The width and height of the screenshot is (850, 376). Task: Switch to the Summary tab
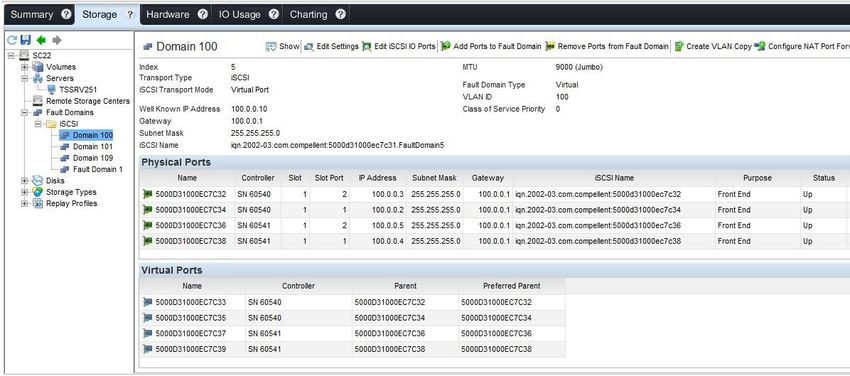[x=32, y=15]
